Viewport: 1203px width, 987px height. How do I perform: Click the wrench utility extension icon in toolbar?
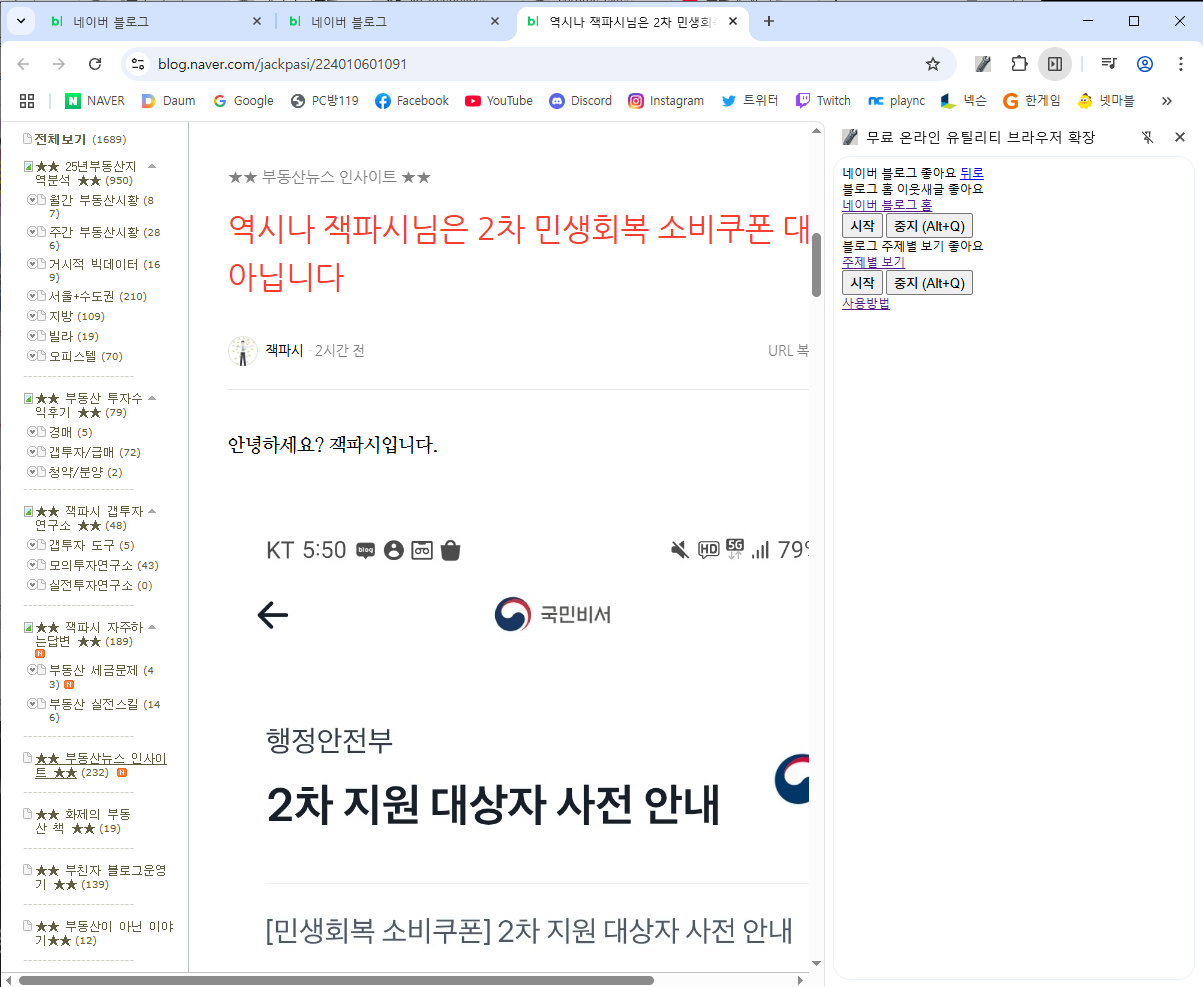tap(983, 64)
